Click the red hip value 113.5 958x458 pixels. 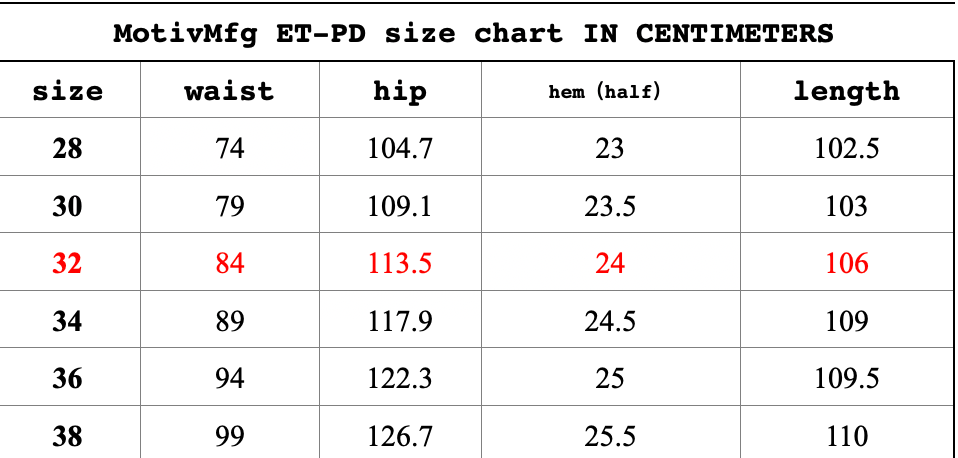[x=400, y=264]
